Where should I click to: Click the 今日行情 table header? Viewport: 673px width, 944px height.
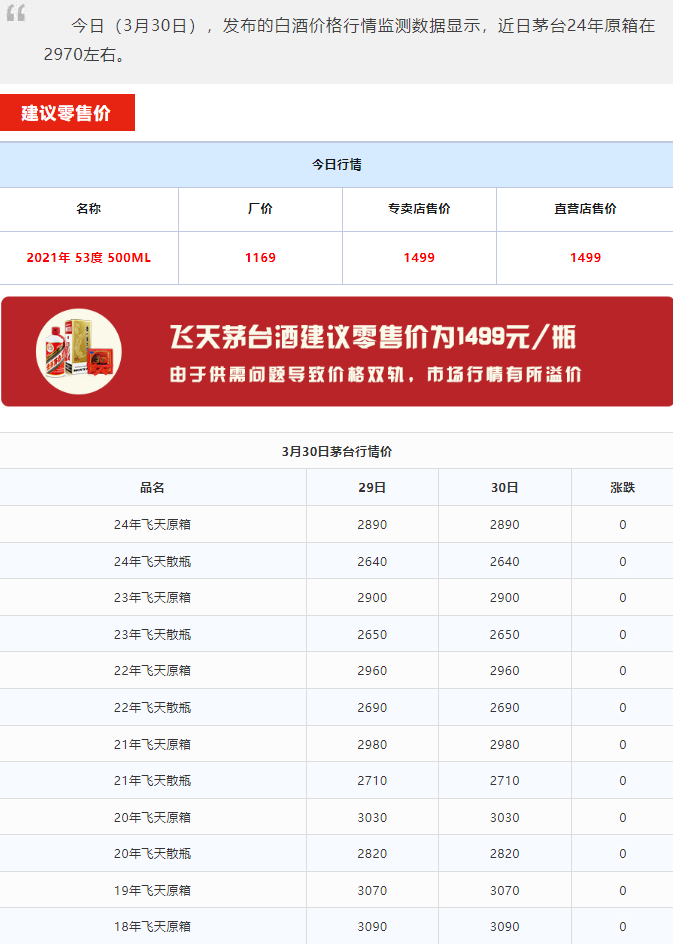336,164
